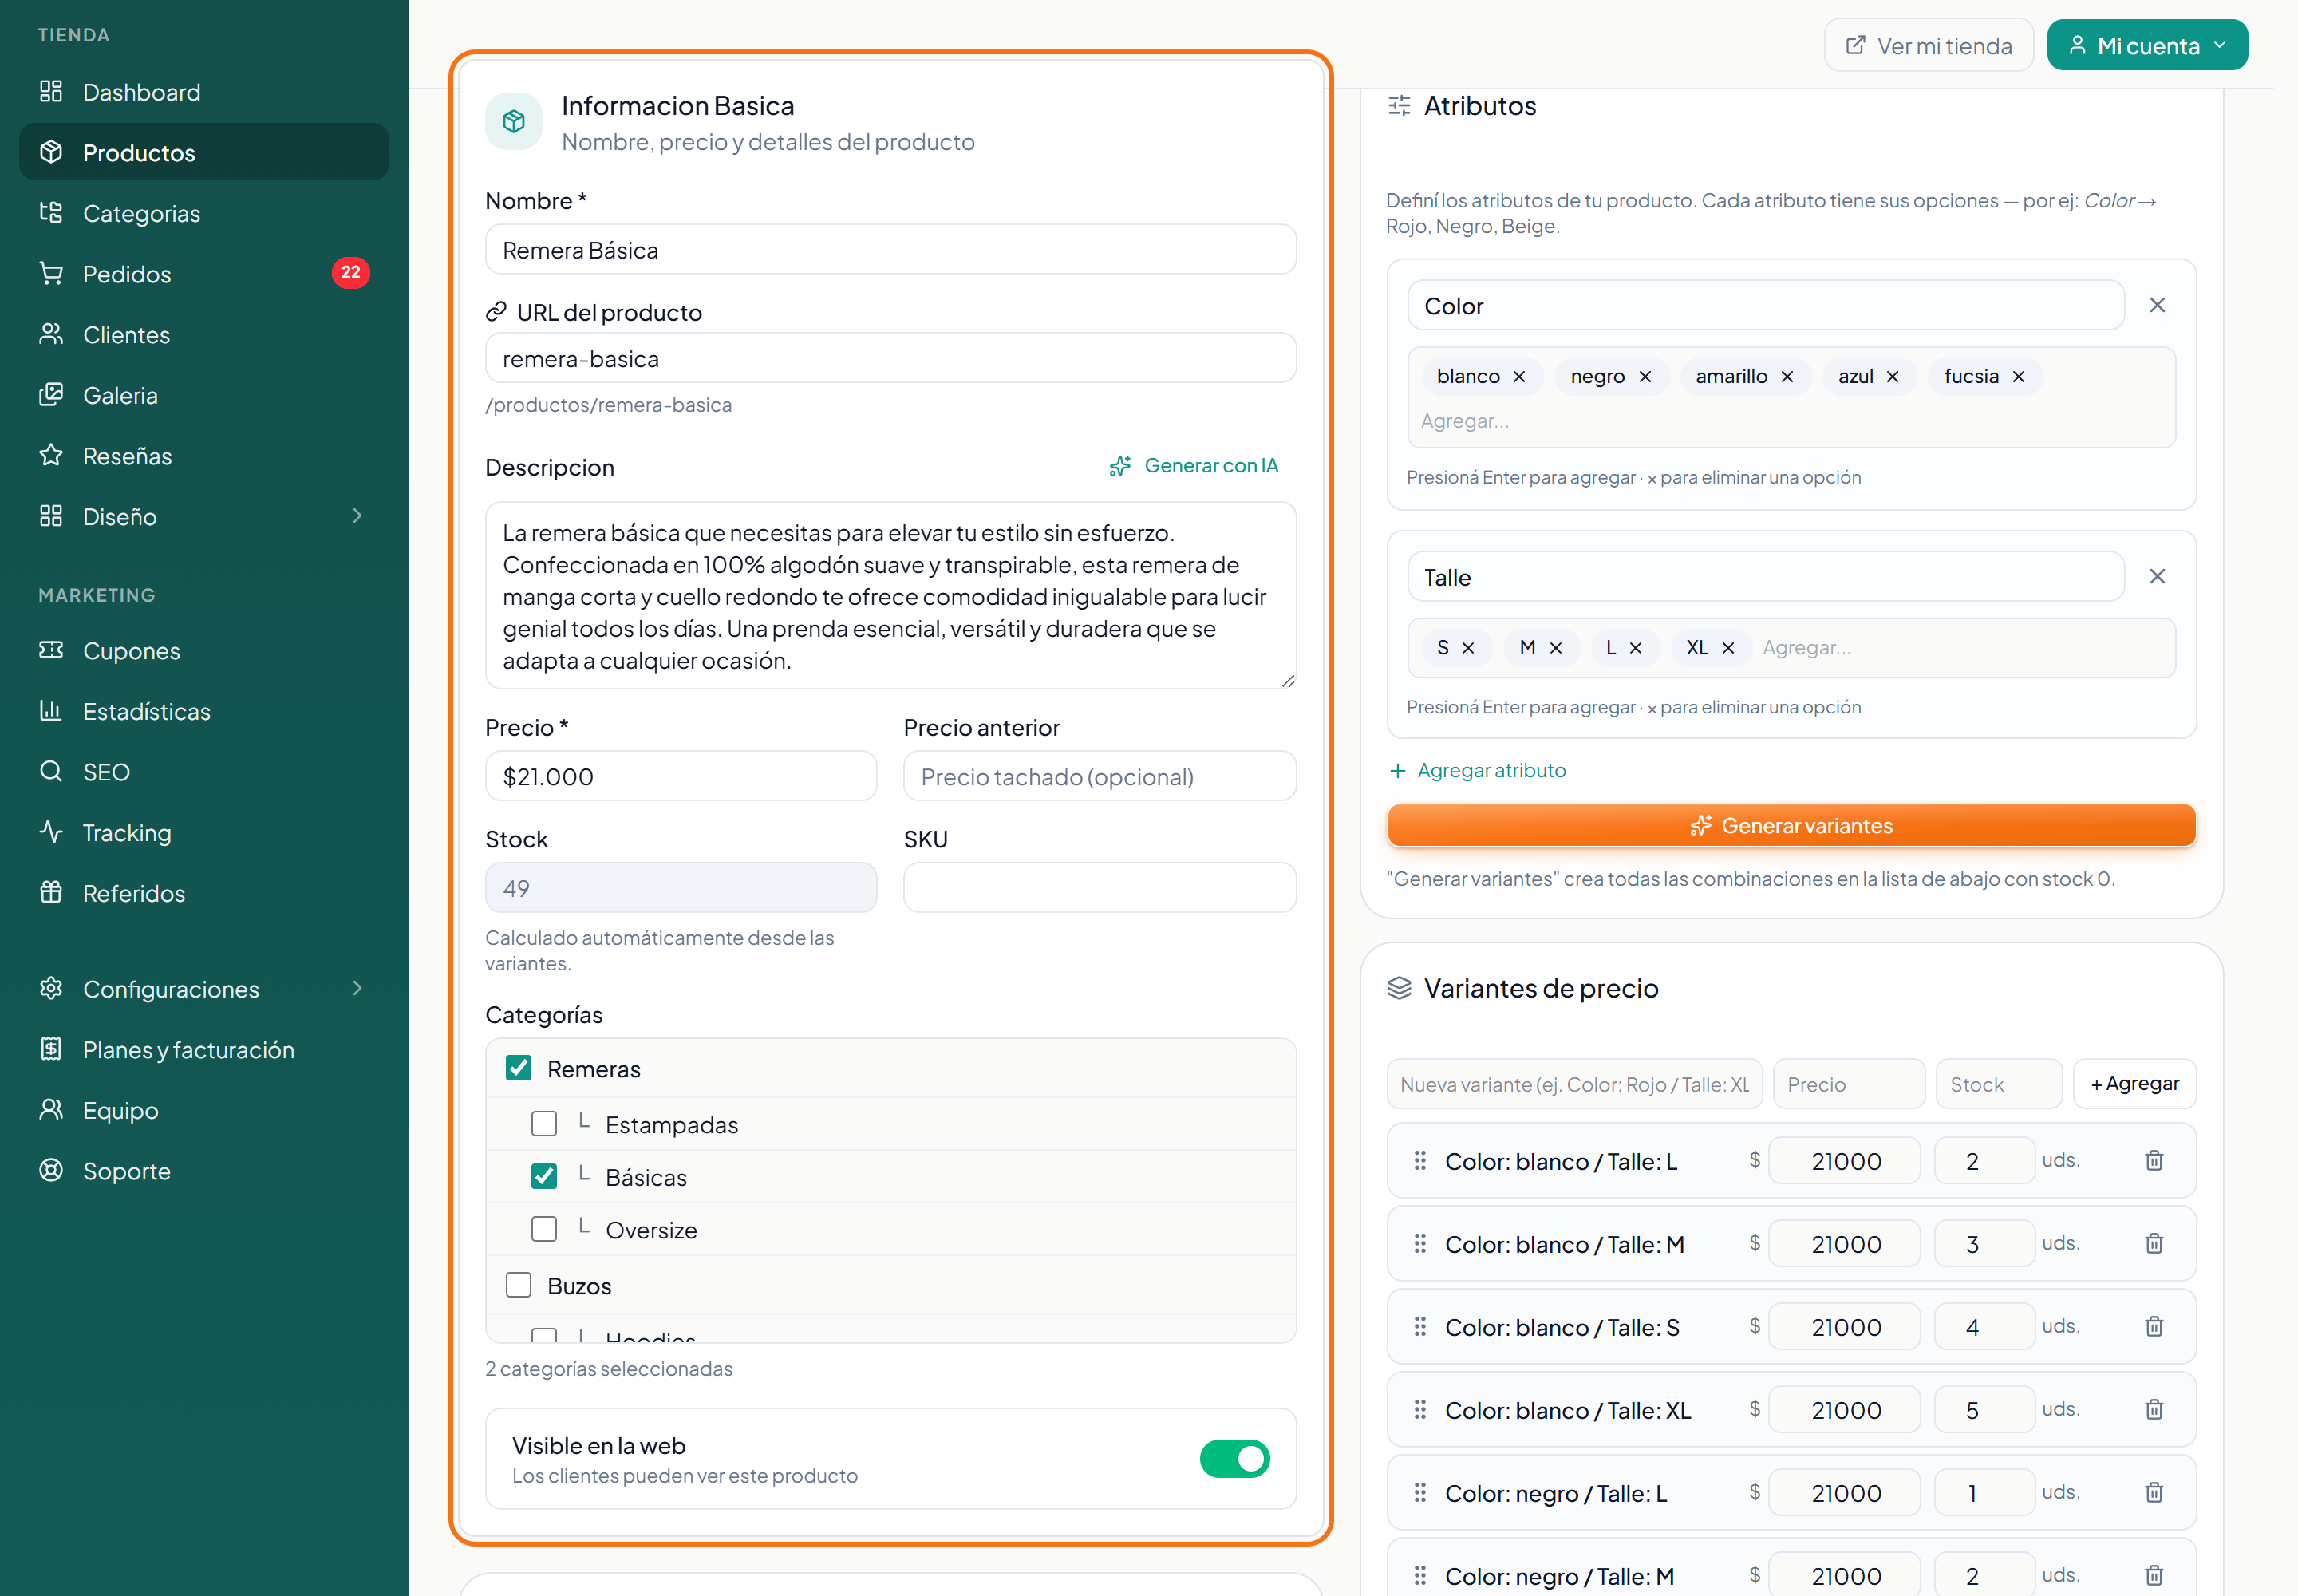Remove the M size chip

pos(1556,648)
